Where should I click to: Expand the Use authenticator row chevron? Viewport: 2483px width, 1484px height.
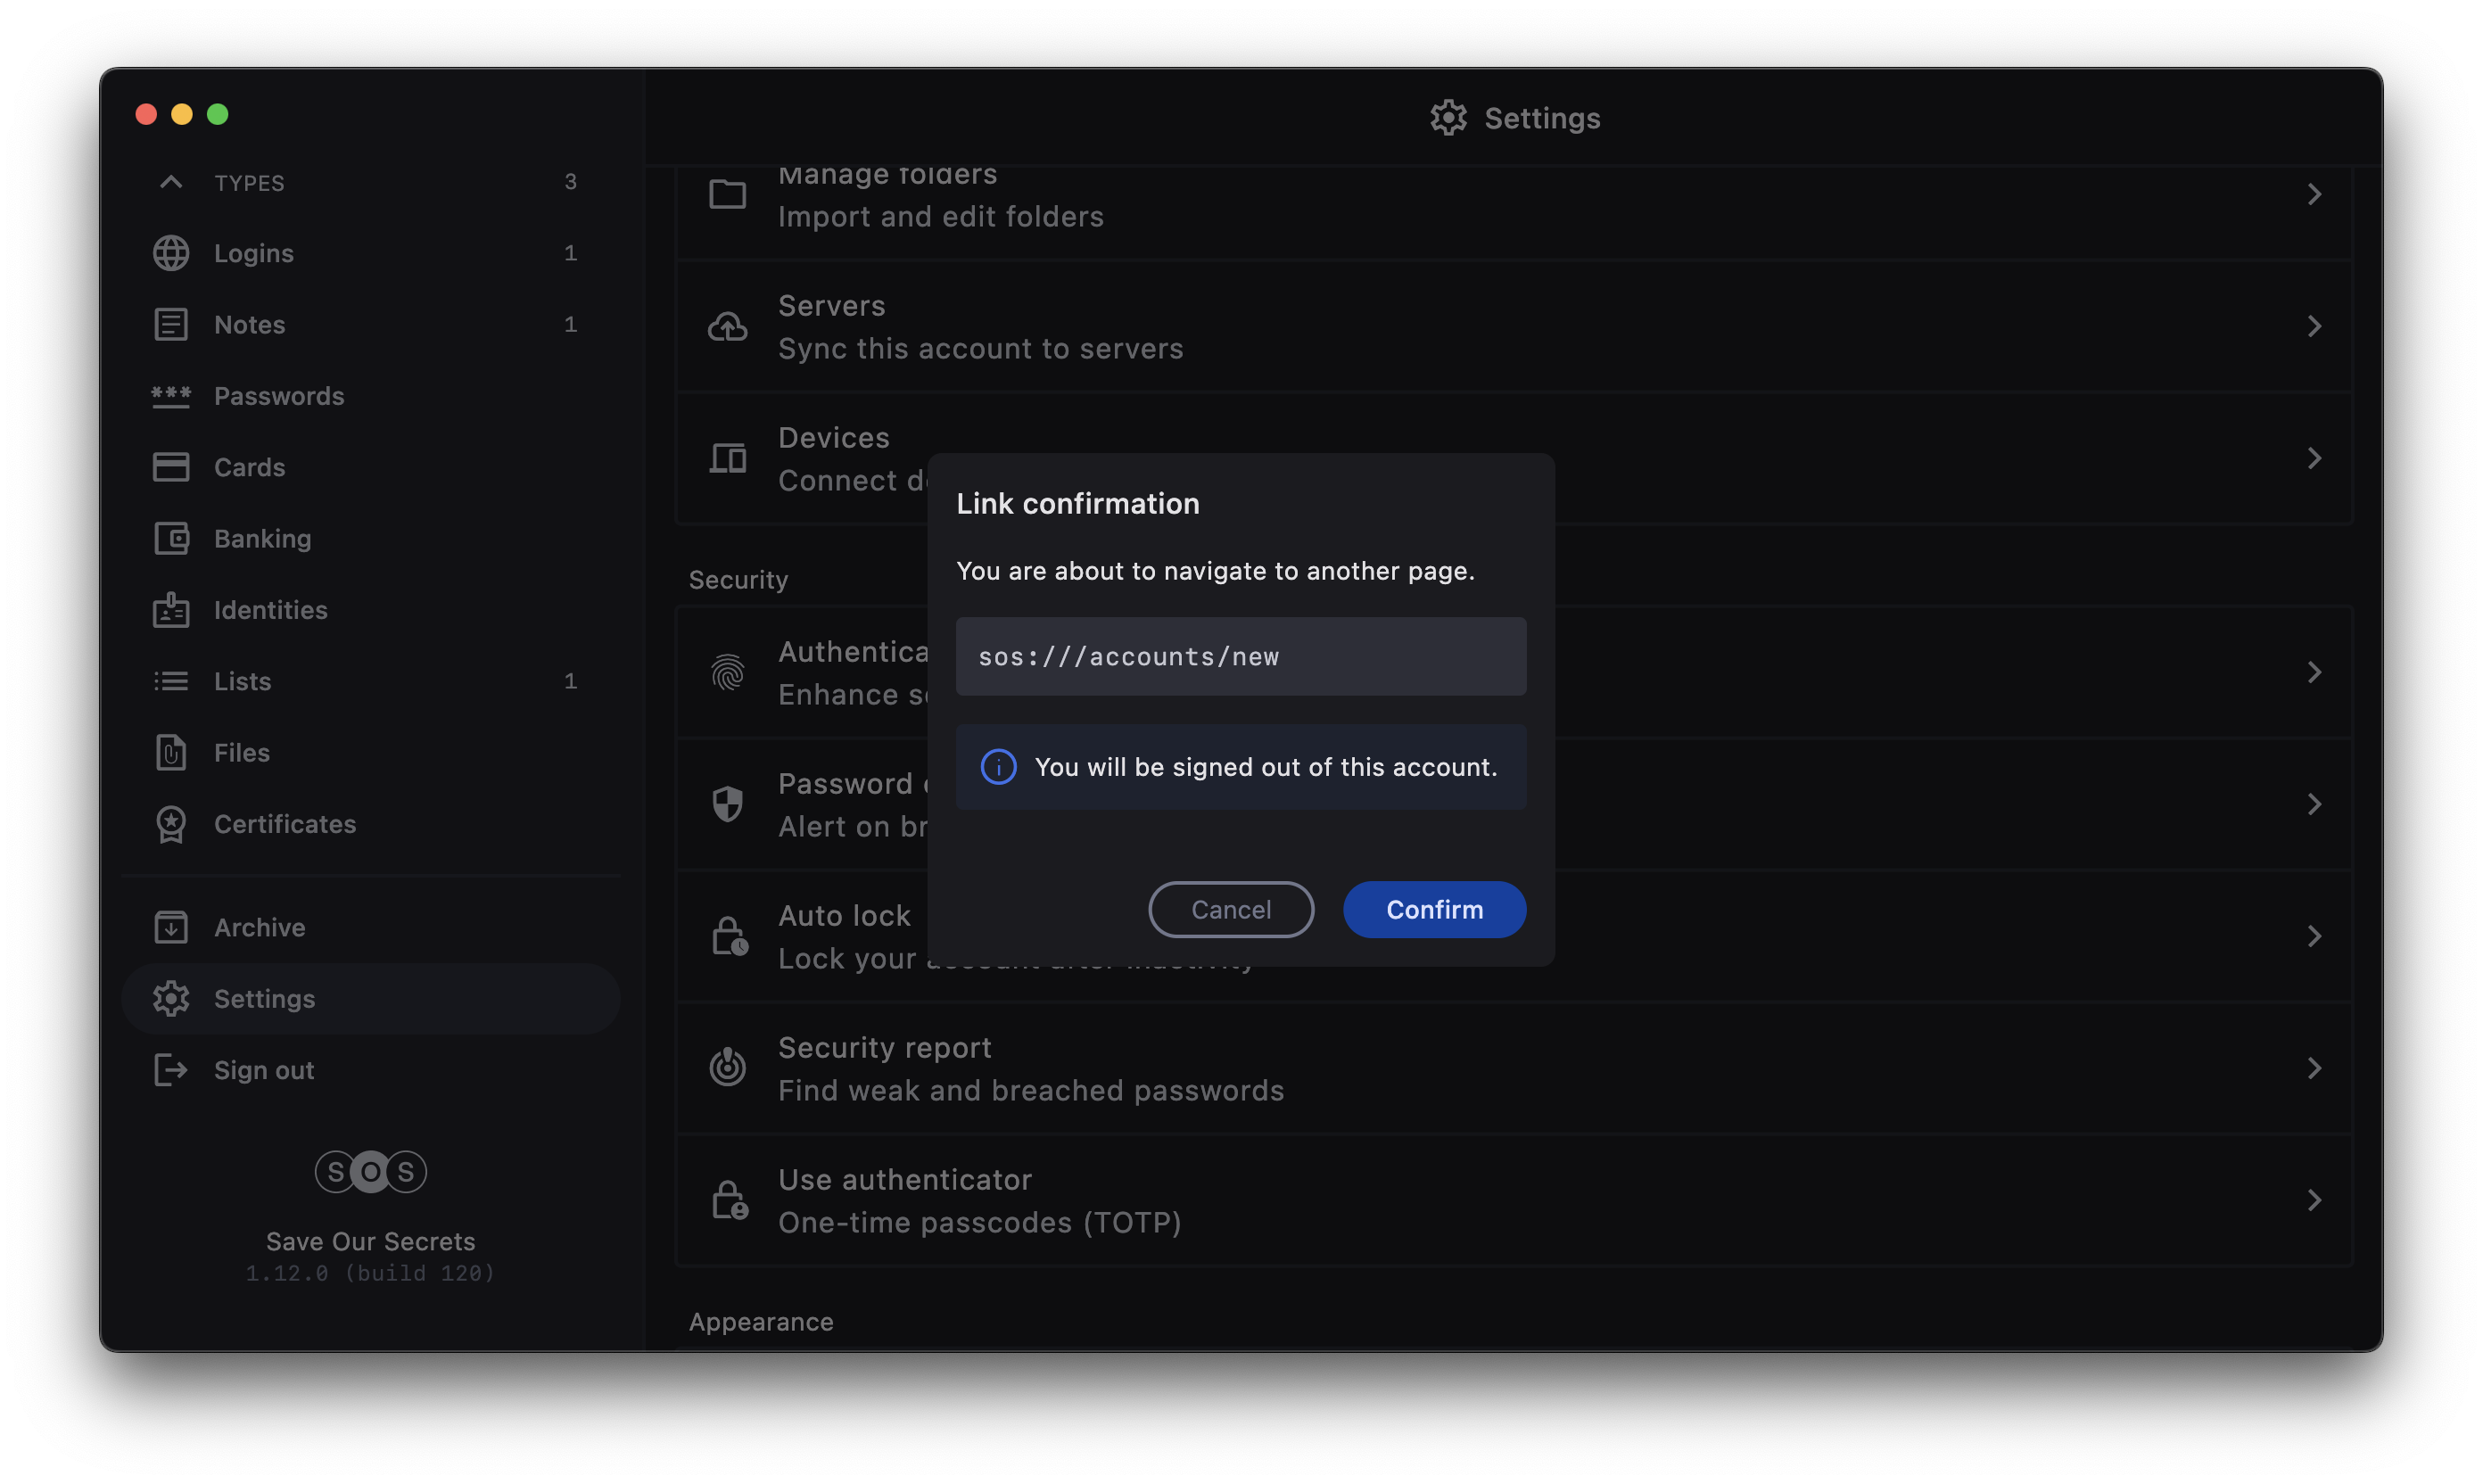pyautogui.click(x=2314, y=1200)
